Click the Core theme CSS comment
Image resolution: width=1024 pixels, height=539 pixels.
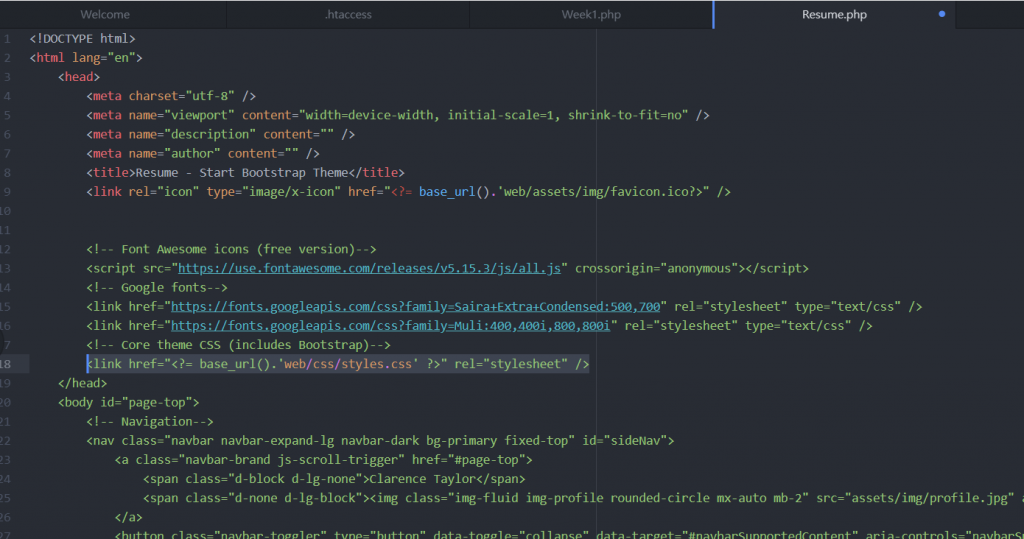pyautogui.click(x=238, y=345)
